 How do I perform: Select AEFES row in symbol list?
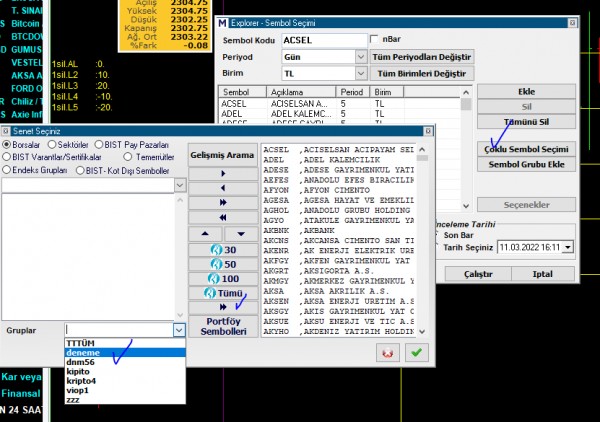338,180
